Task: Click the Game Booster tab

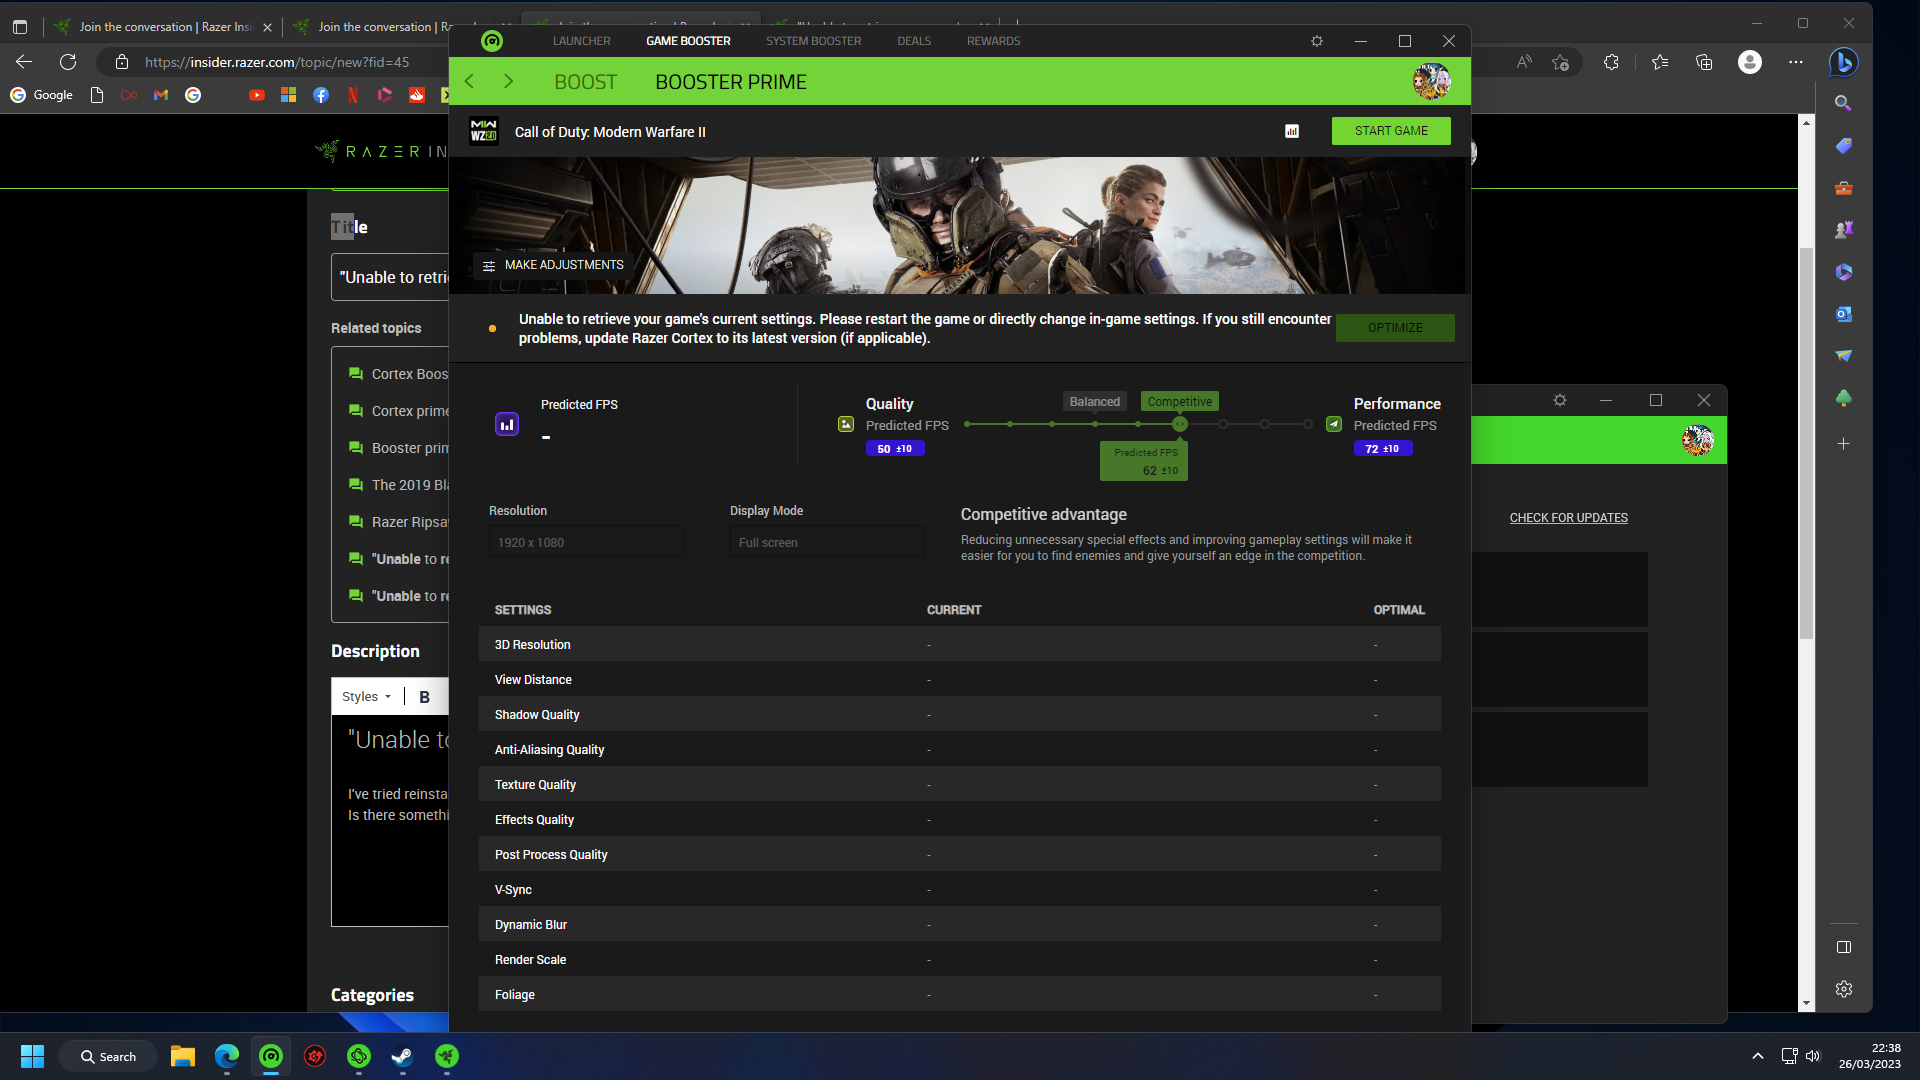Action: click(x=687, y=41)
